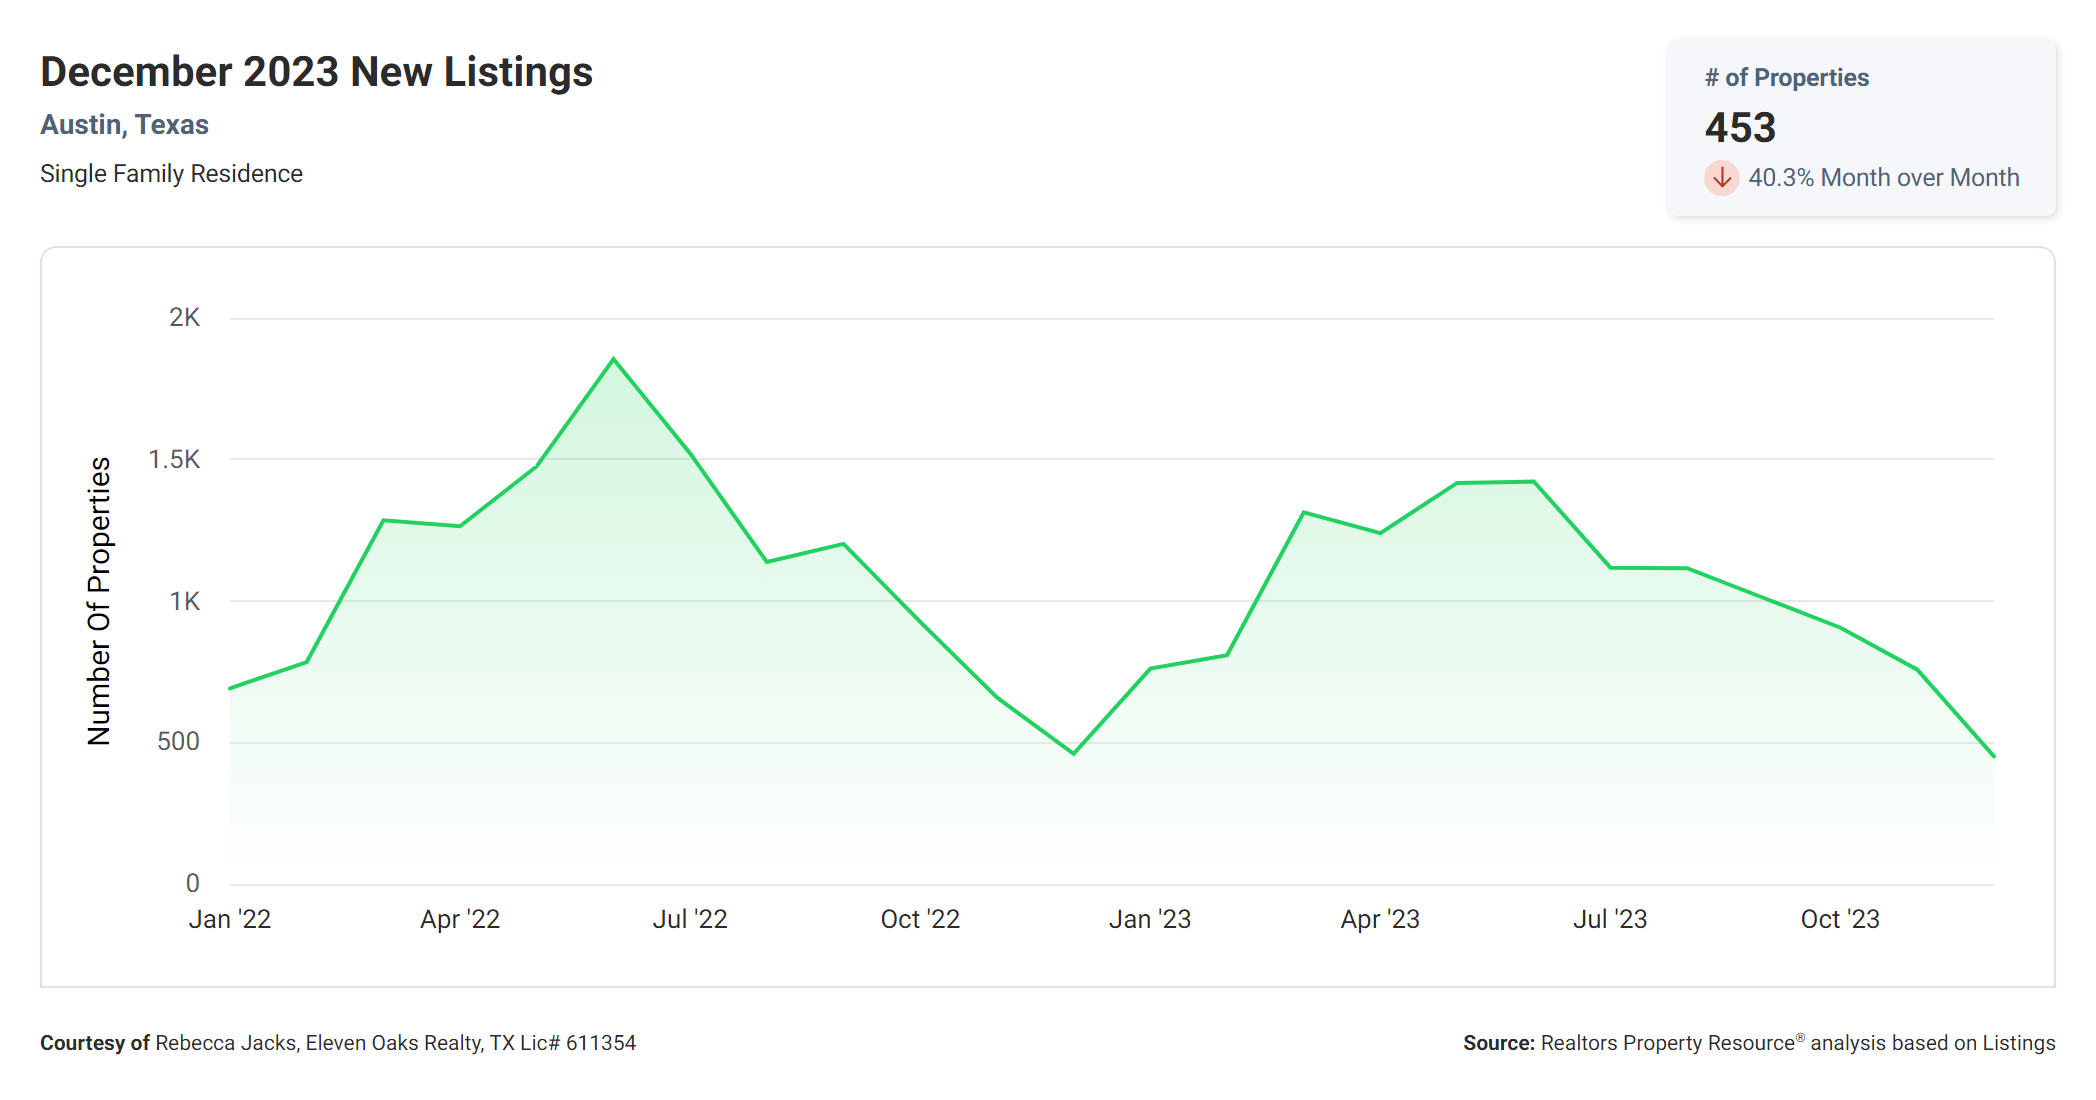
Task: Select the Austin, Texas location subtitle
Action: (124, 125)
